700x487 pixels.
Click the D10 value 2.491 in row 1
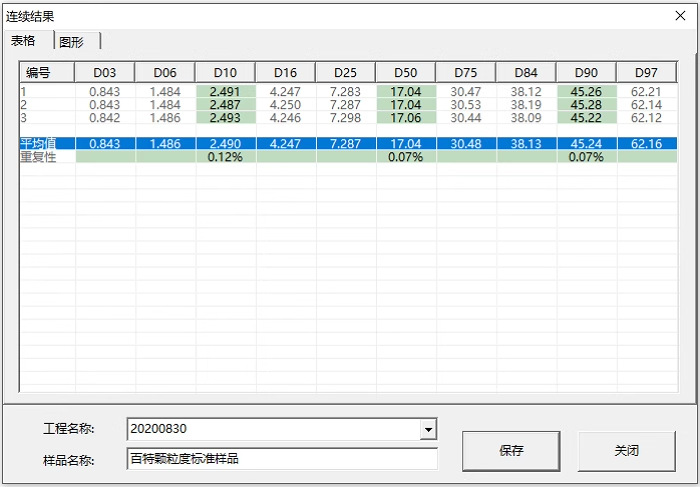(225, 92)
